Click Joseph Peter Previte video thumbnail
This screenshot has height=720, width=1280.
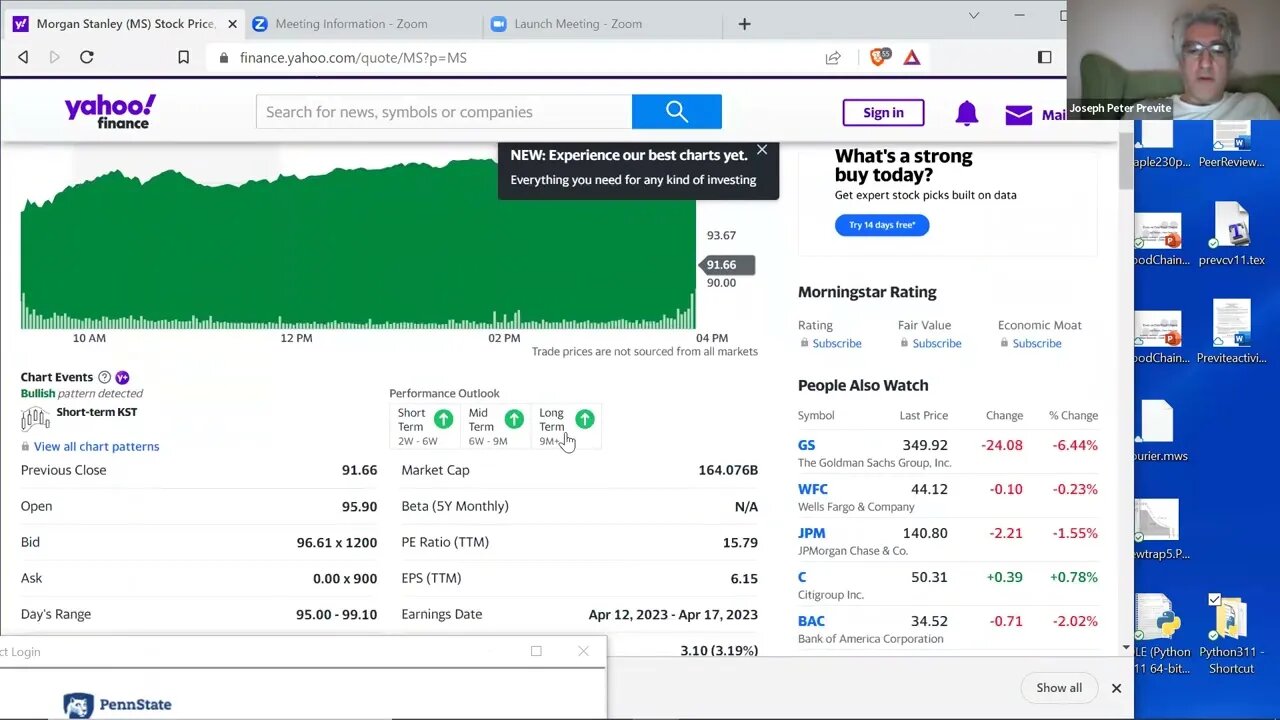tap(1173, 60)
